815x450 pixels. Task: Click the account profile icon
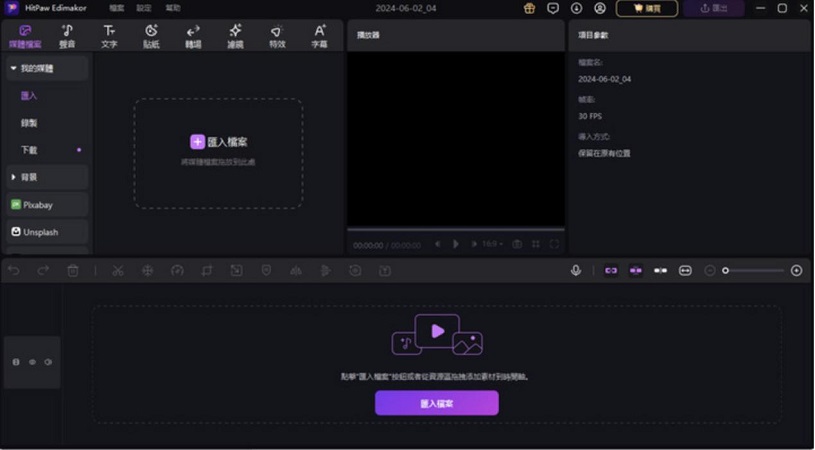pos(599,8)
